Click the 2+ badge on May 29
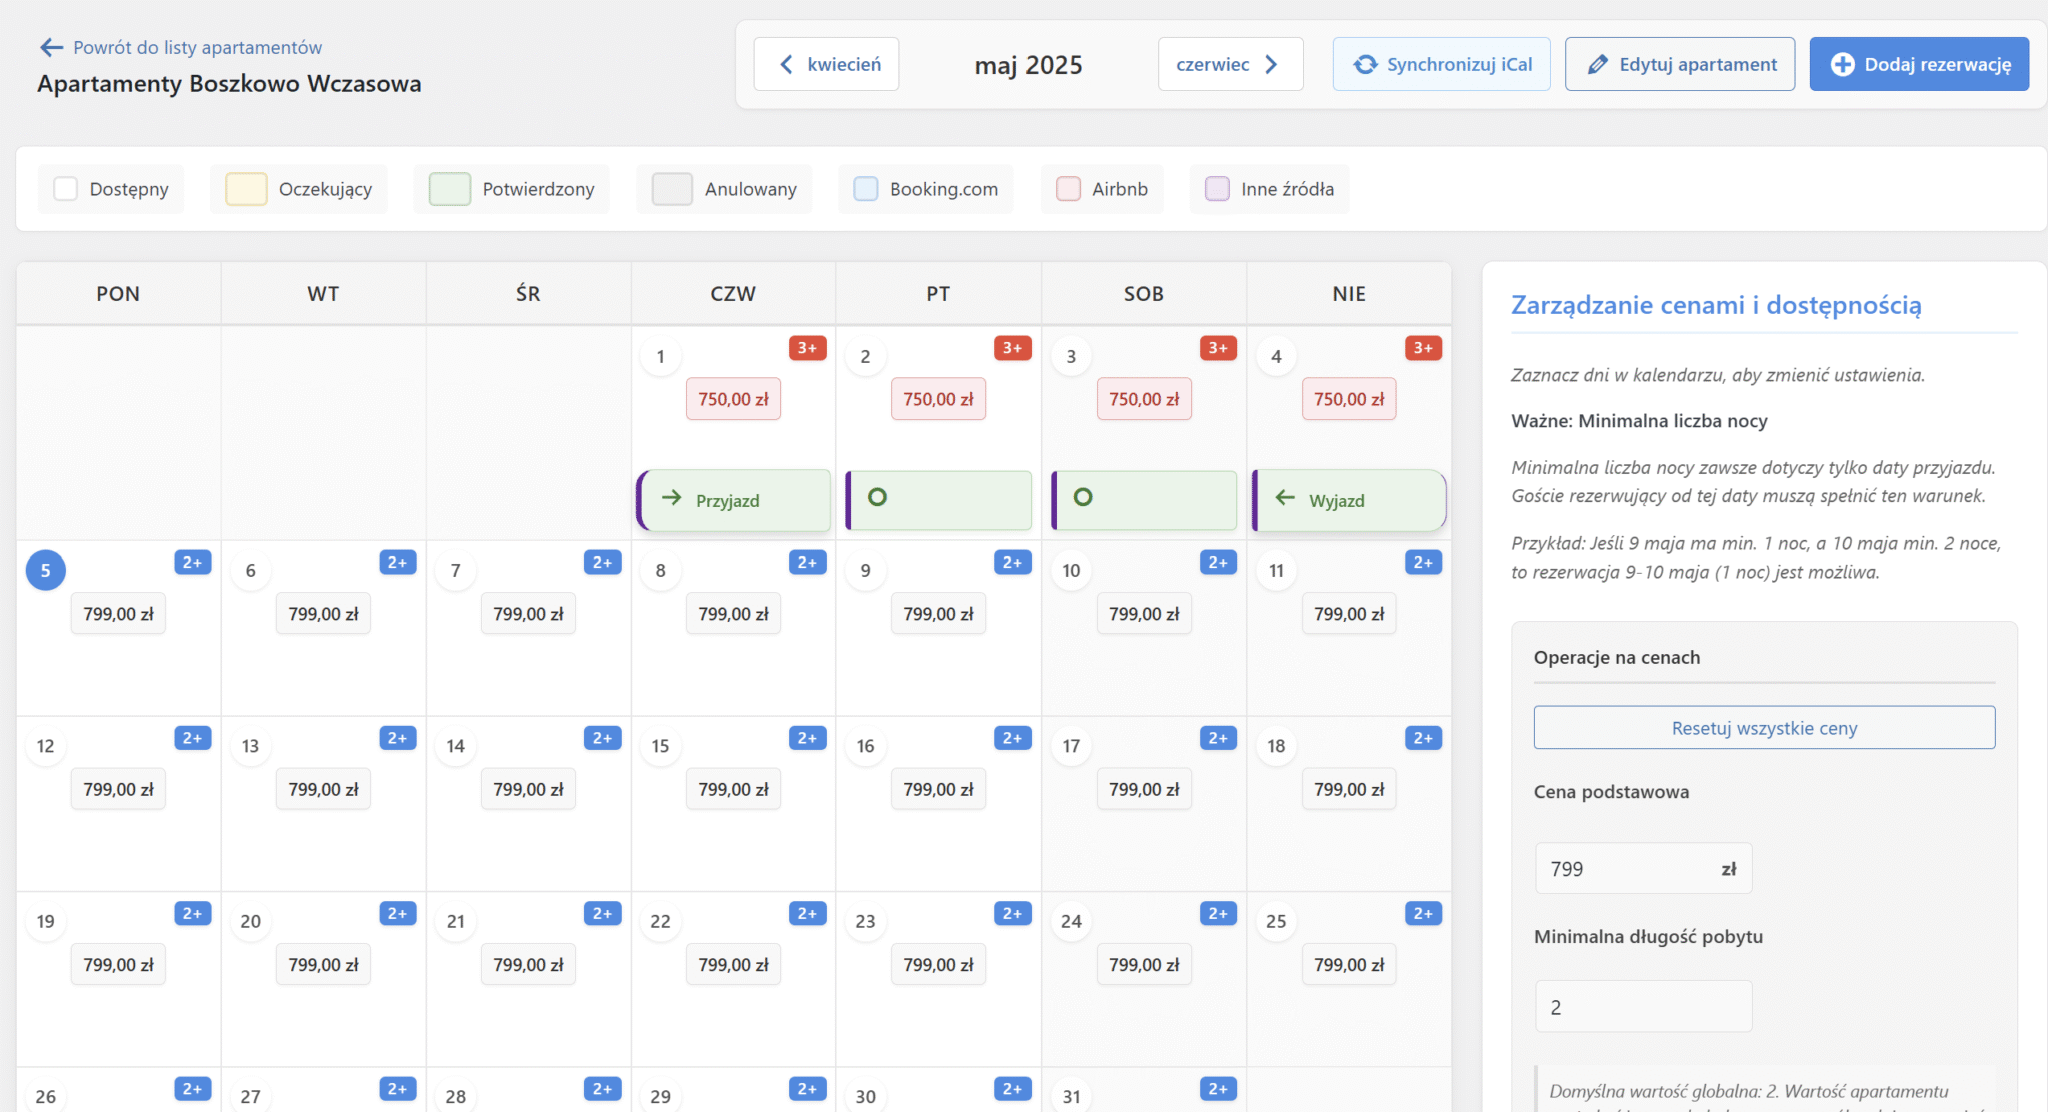Screen dimensions: 2048x1112 click(808, 1089)
